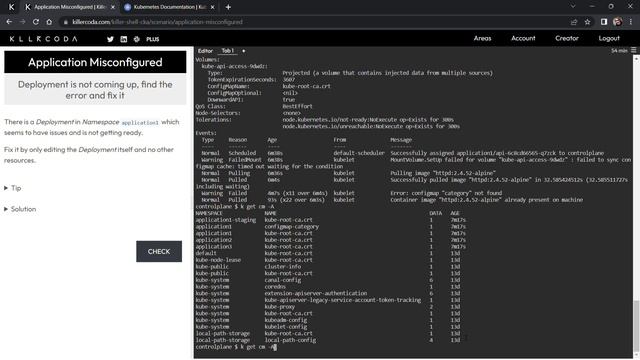Open the Discord icon next to PLUS
Image resolution: width=640 pixels, height=360 pixels.
point(137,39)
